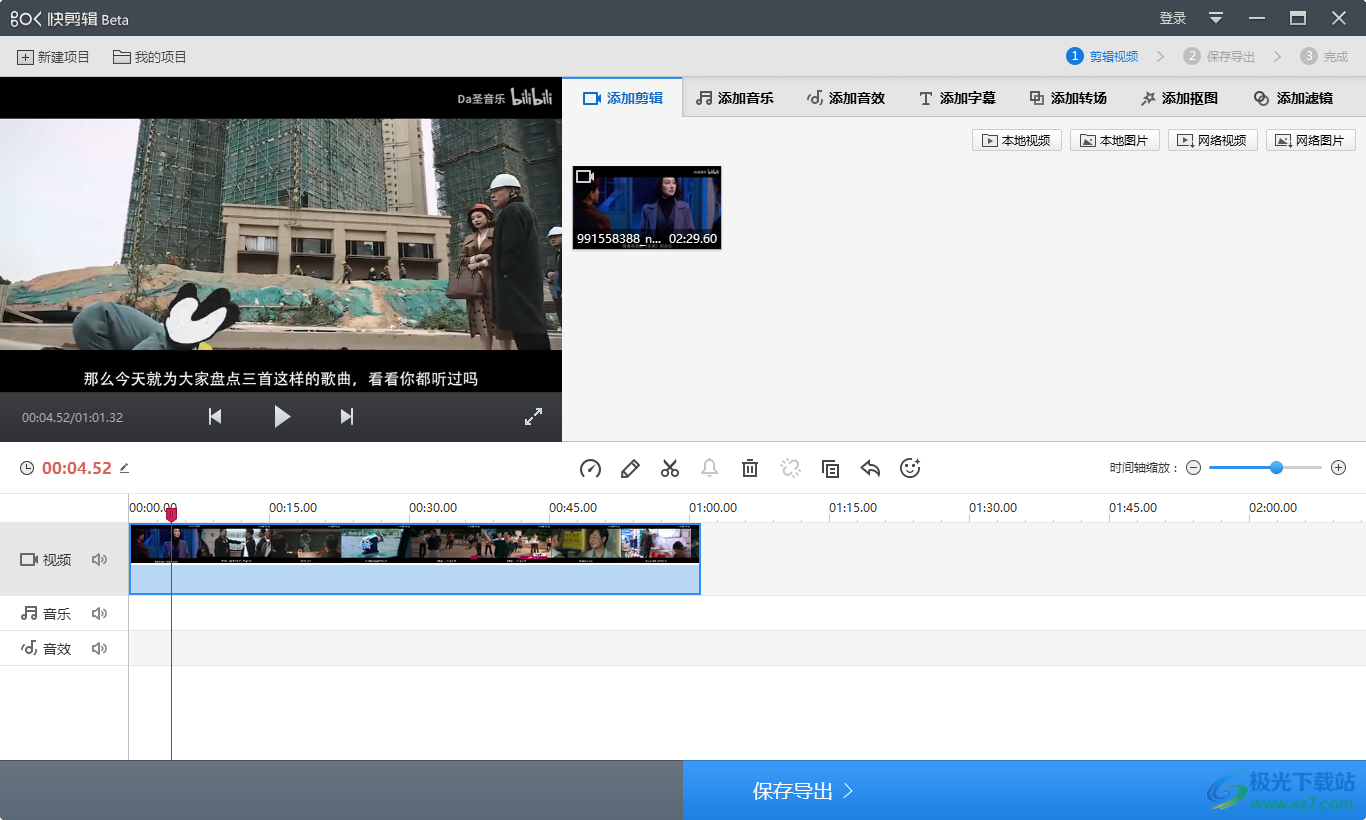
Task: Click the 00:30.00 ruler mark
Action: pos(433,508)
